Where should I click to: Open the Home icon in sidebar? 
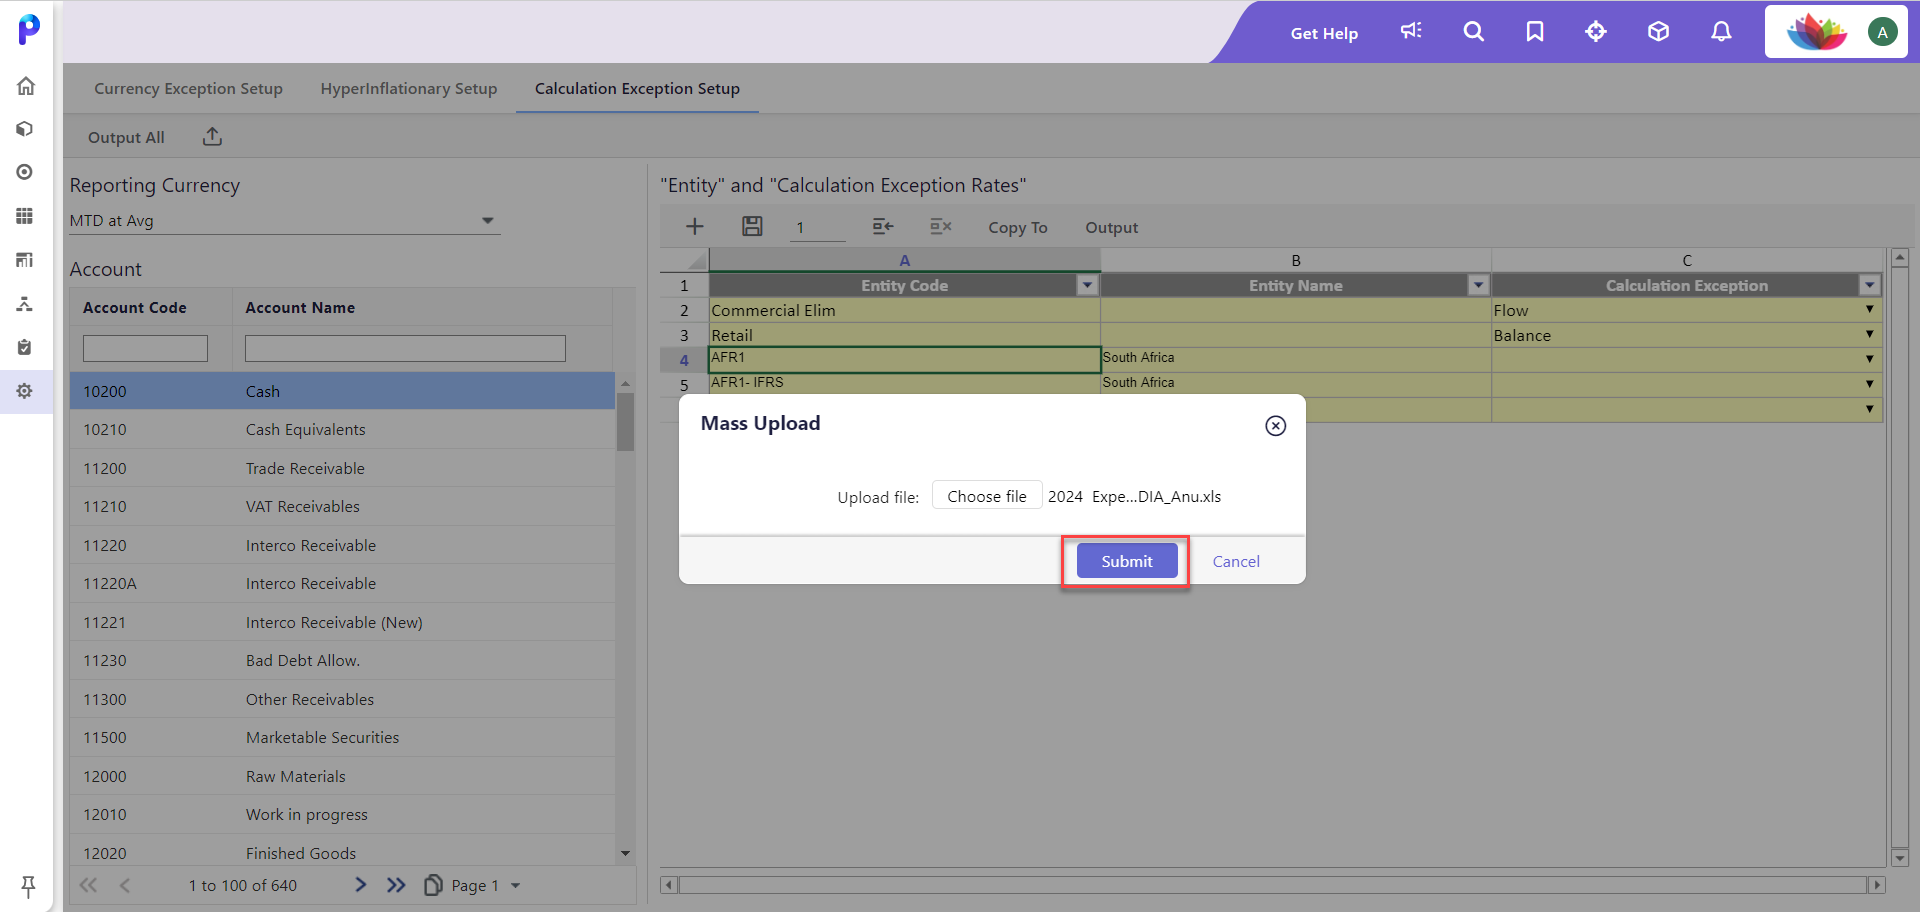[x=26, y=86]
